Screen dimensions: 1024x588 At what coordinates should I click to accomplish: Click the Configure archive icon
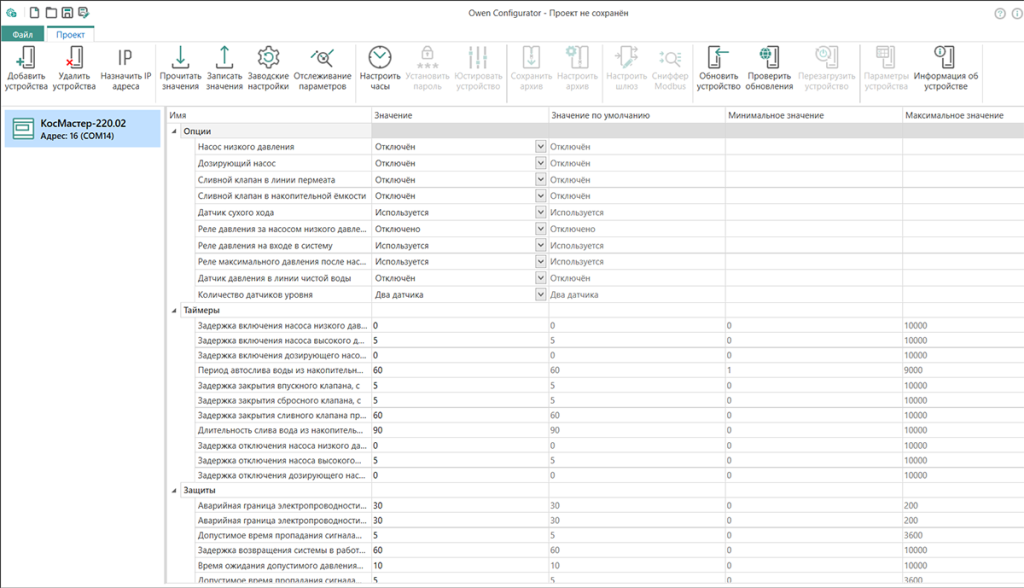[x=577, y=57]
